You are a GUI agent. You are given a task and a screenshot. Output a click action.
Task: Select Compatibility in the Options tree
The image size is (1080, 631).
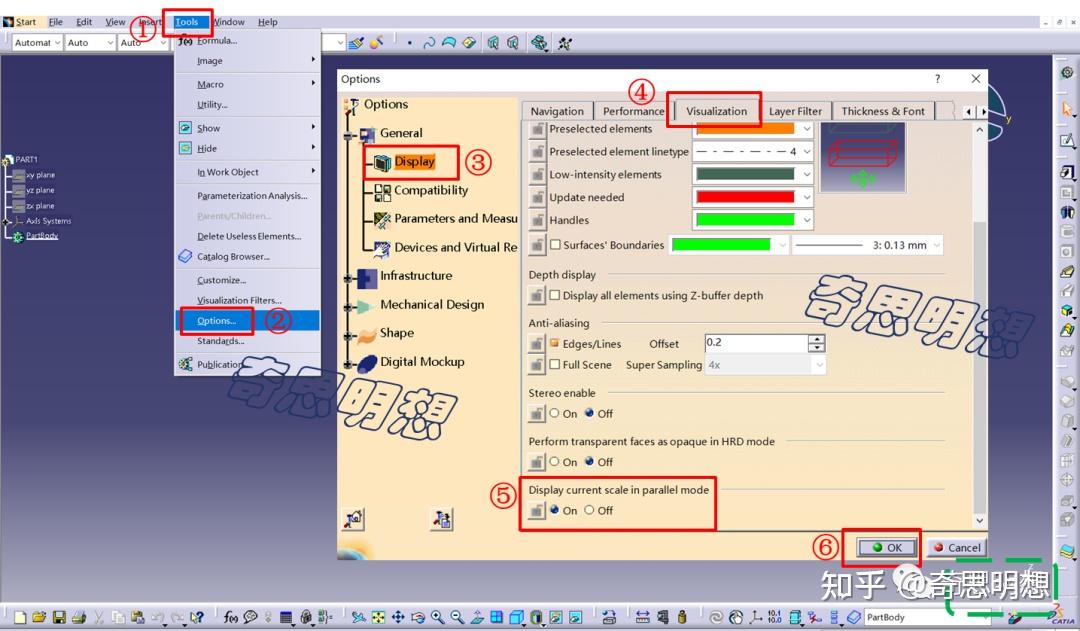[x=430, y=190]
